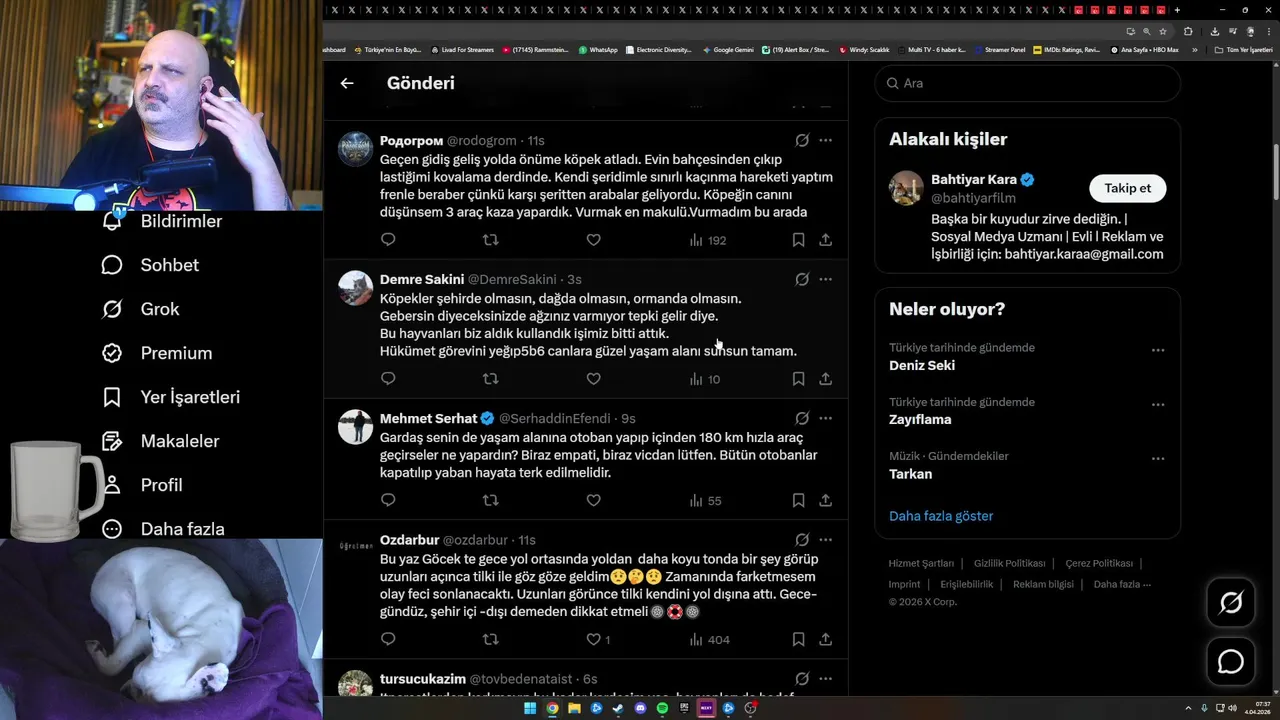Go back with the arrow beside Gönderi

(347, 83)
